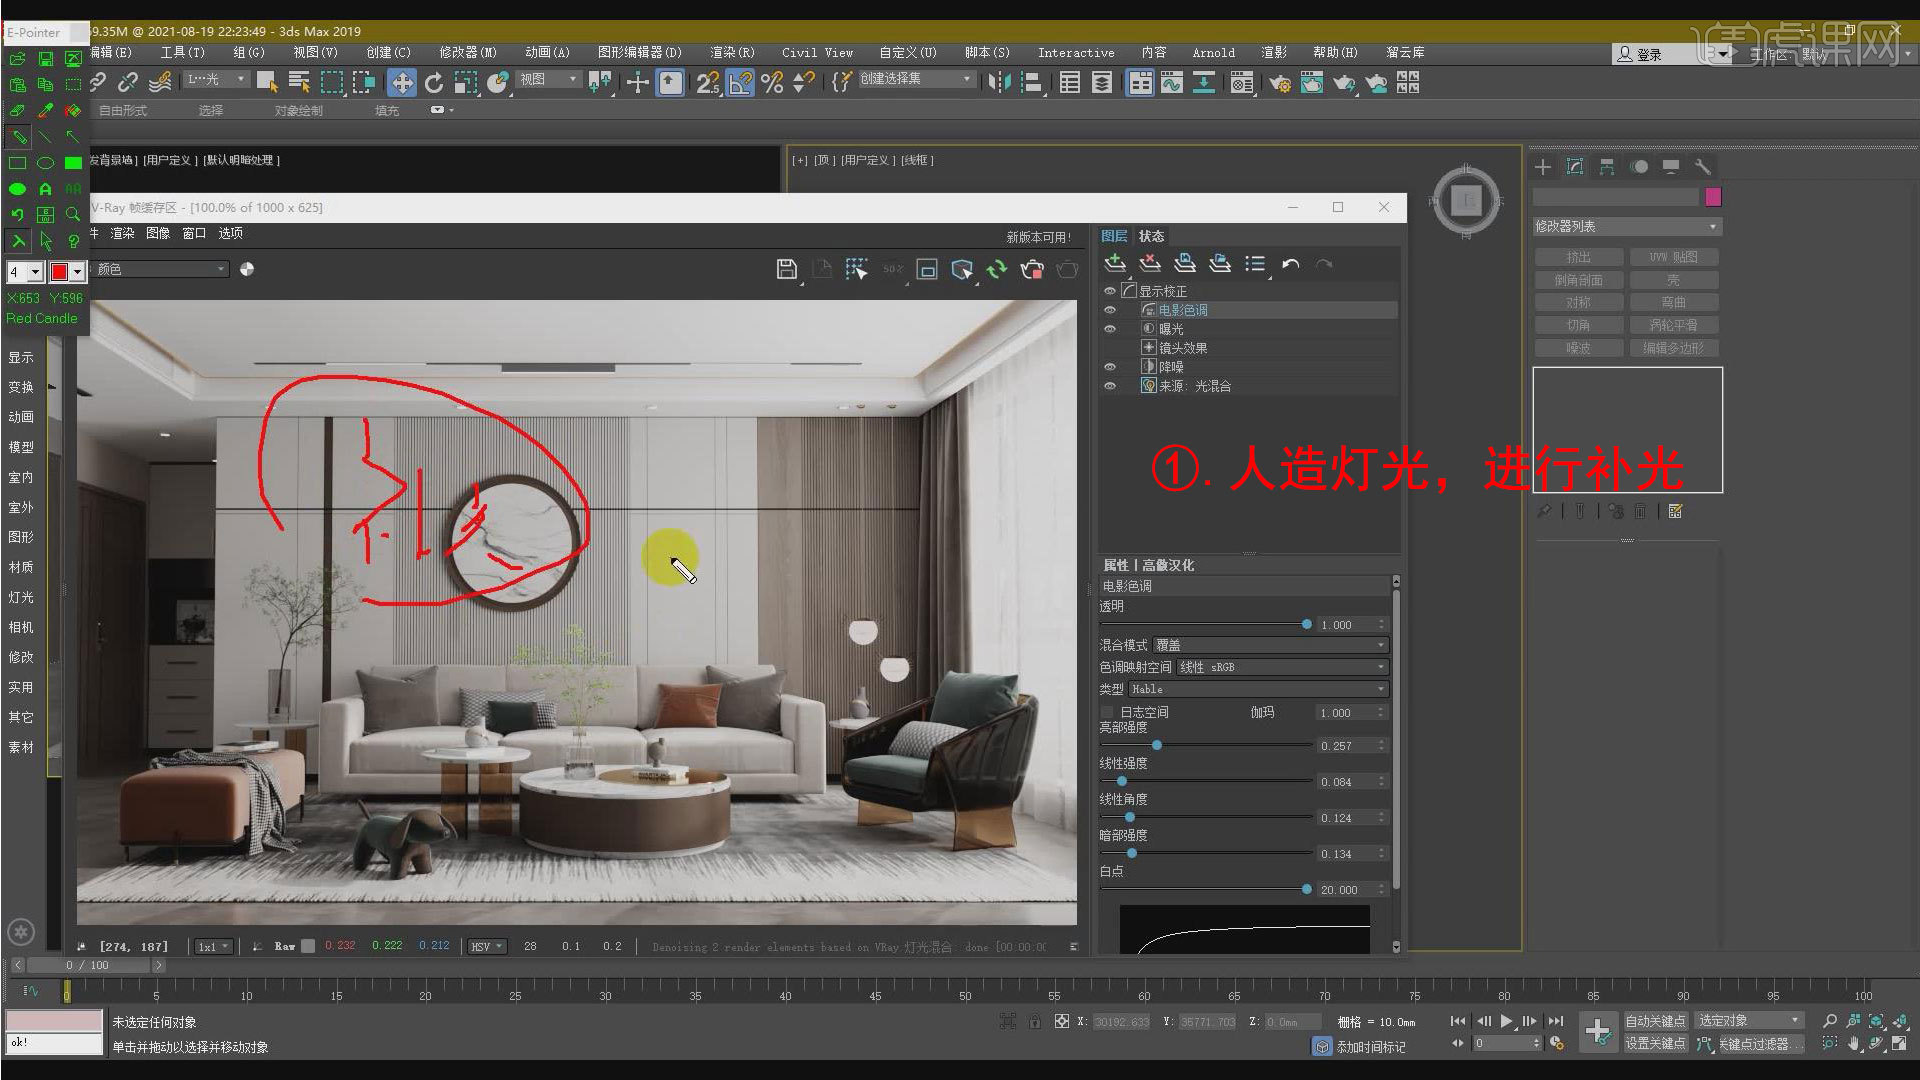Open the Utilities wrench tab
1920x1080 pixels.
click(x=1703, y=167)
